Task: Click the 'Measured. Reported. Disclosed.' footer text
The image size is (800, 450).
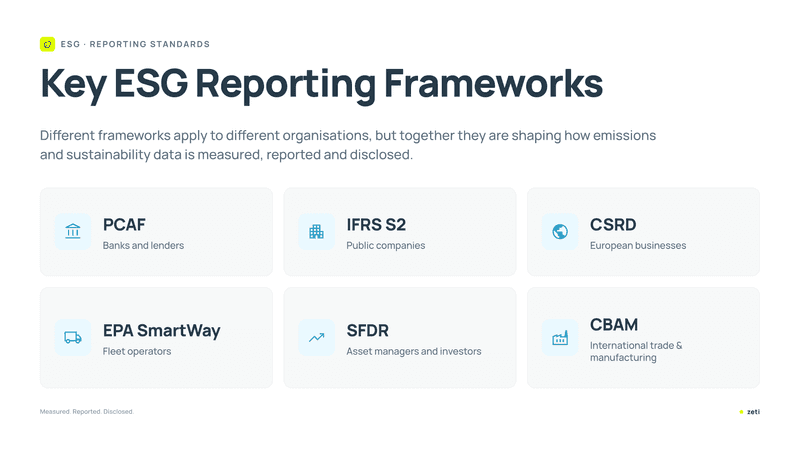Action: (87, 412)
